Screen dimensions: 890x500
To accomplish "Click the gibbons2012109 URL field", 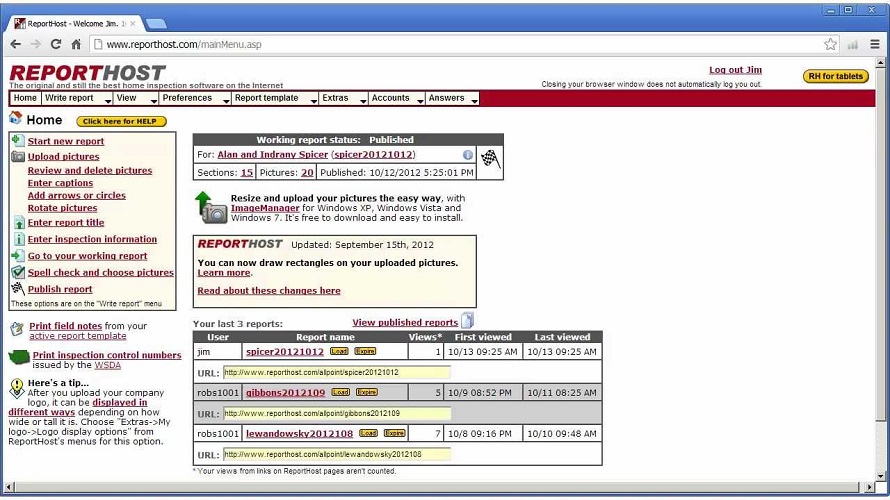I will [337, 413].
